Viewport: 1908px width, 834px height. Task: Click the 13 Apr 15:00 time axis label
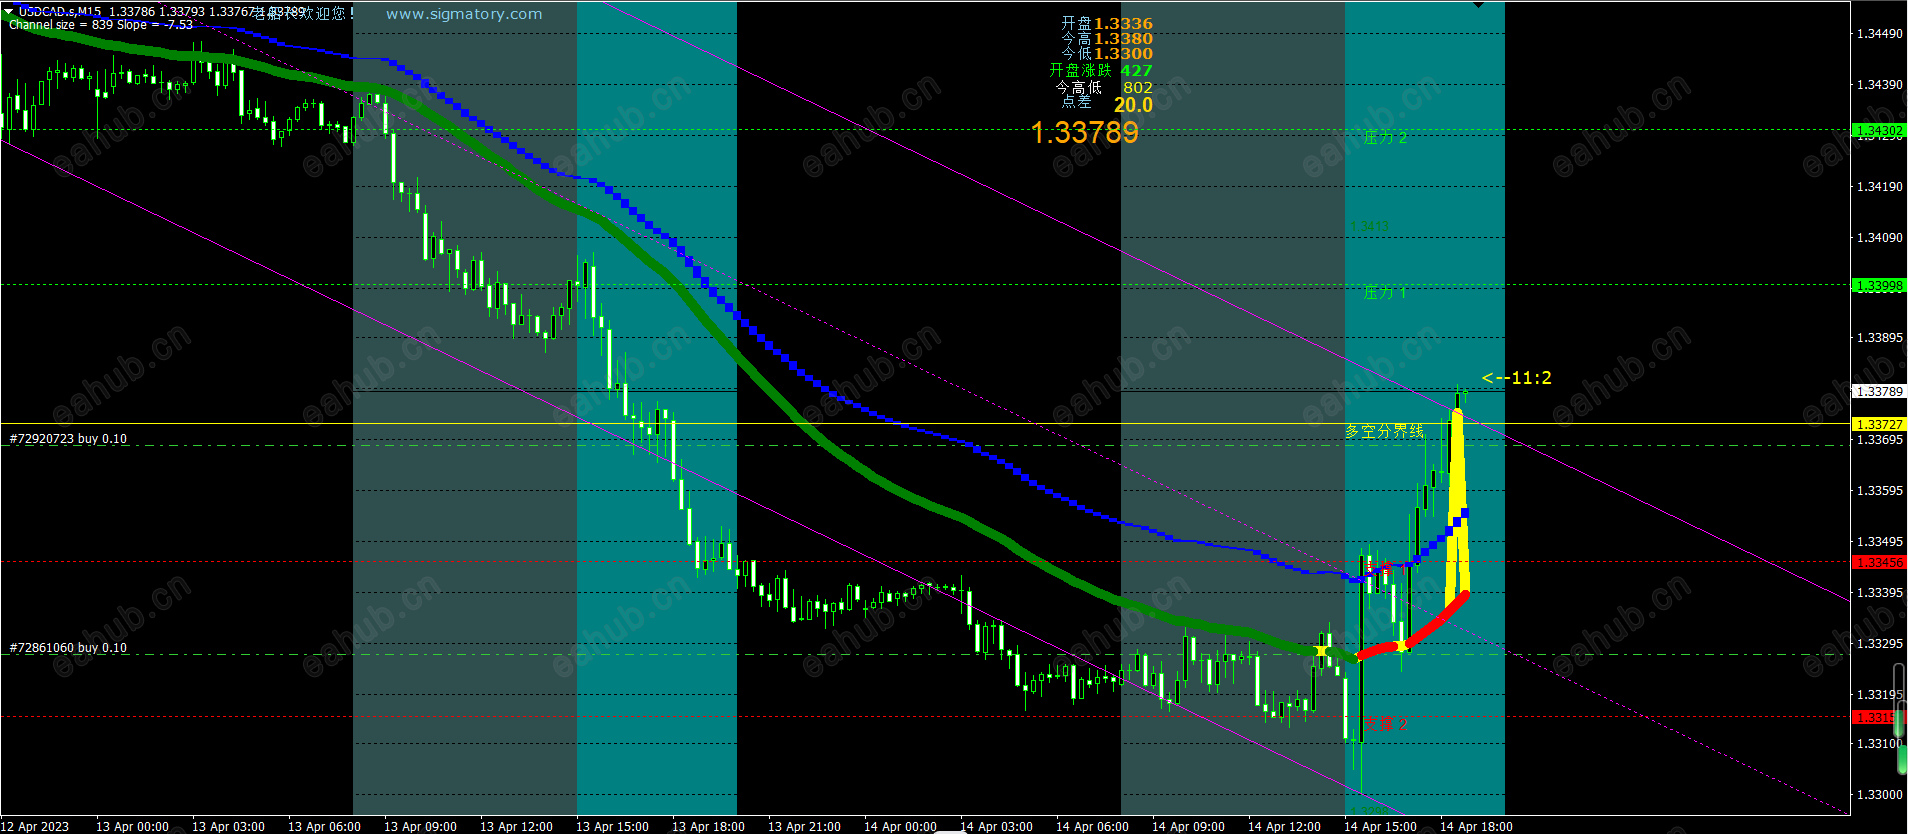(x=612, y=826)
